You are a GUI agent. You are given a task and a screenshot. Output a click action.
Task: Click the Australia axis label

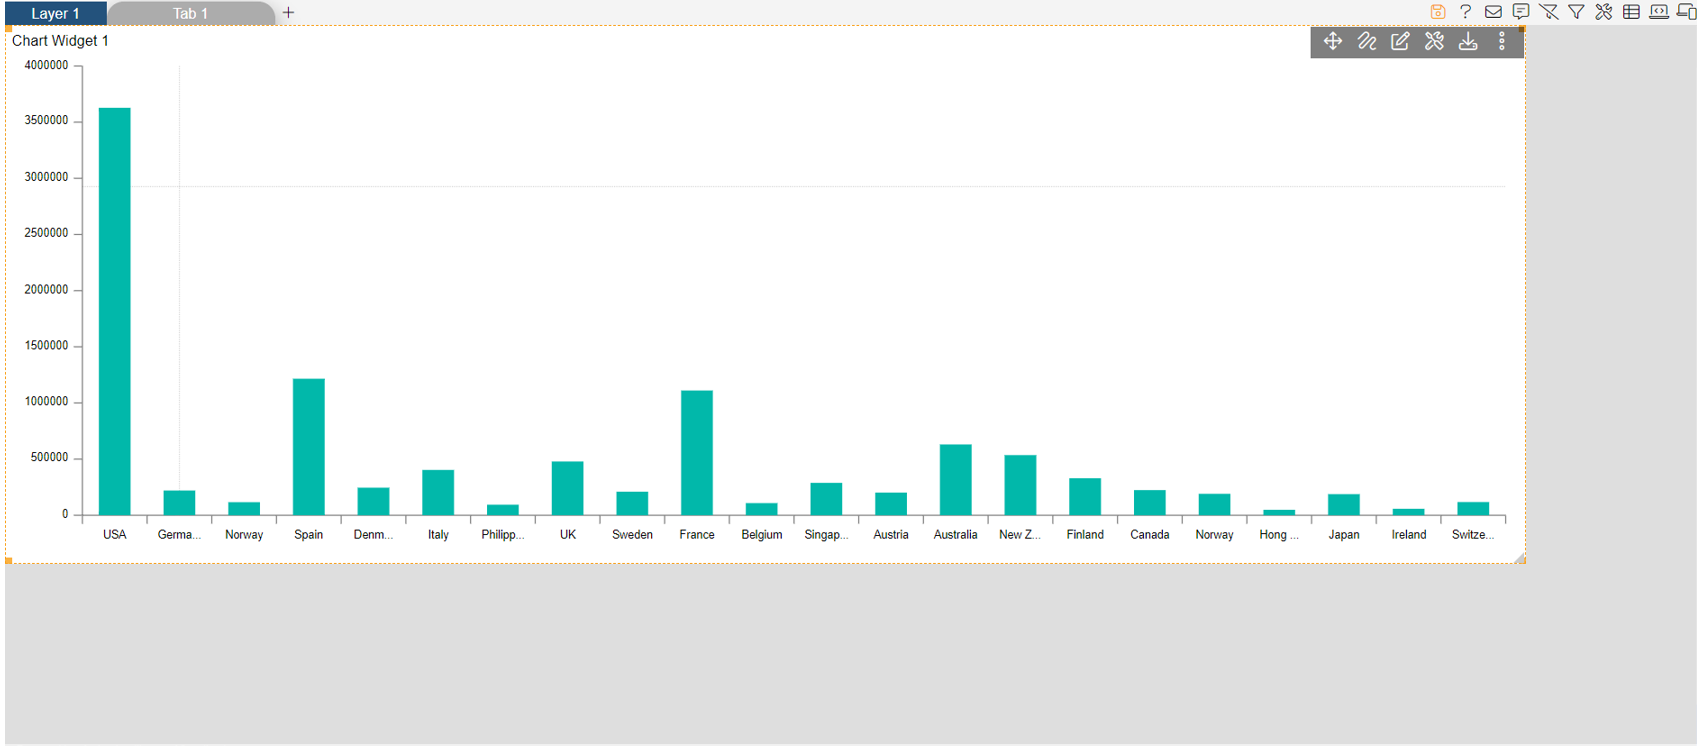pyautogui.click(x=956, y=535)
